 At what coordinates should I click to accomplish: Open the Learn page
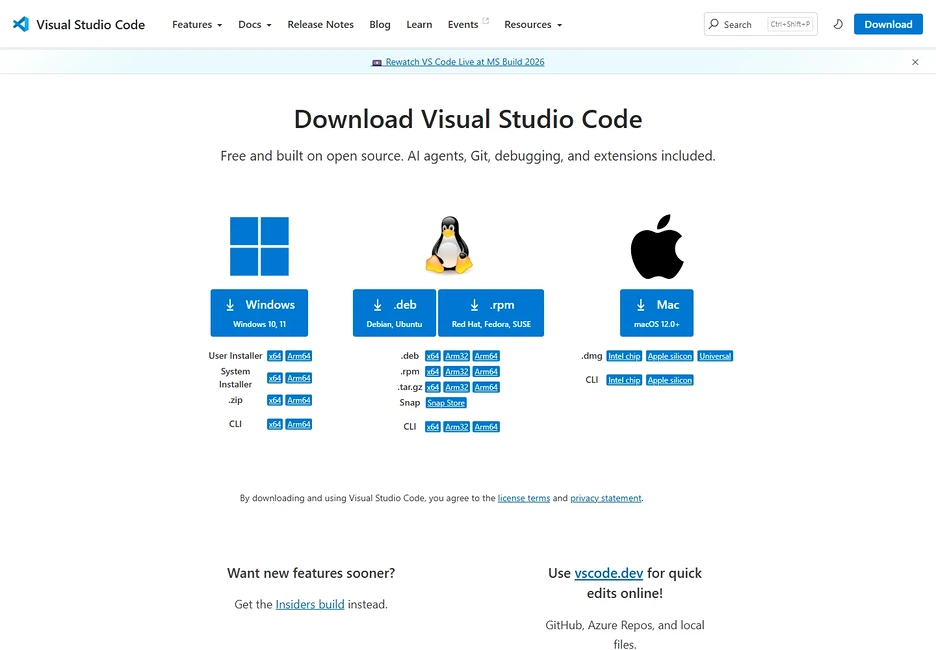(x=419, y=24)
